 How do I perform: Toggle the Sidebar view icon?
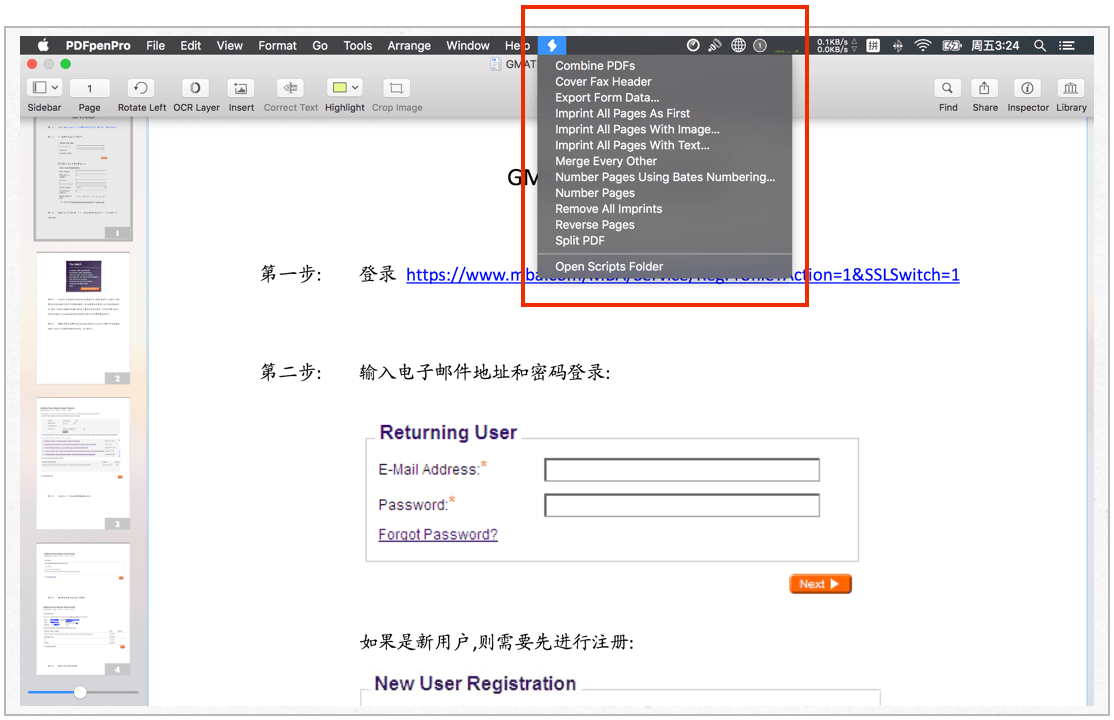40,87
